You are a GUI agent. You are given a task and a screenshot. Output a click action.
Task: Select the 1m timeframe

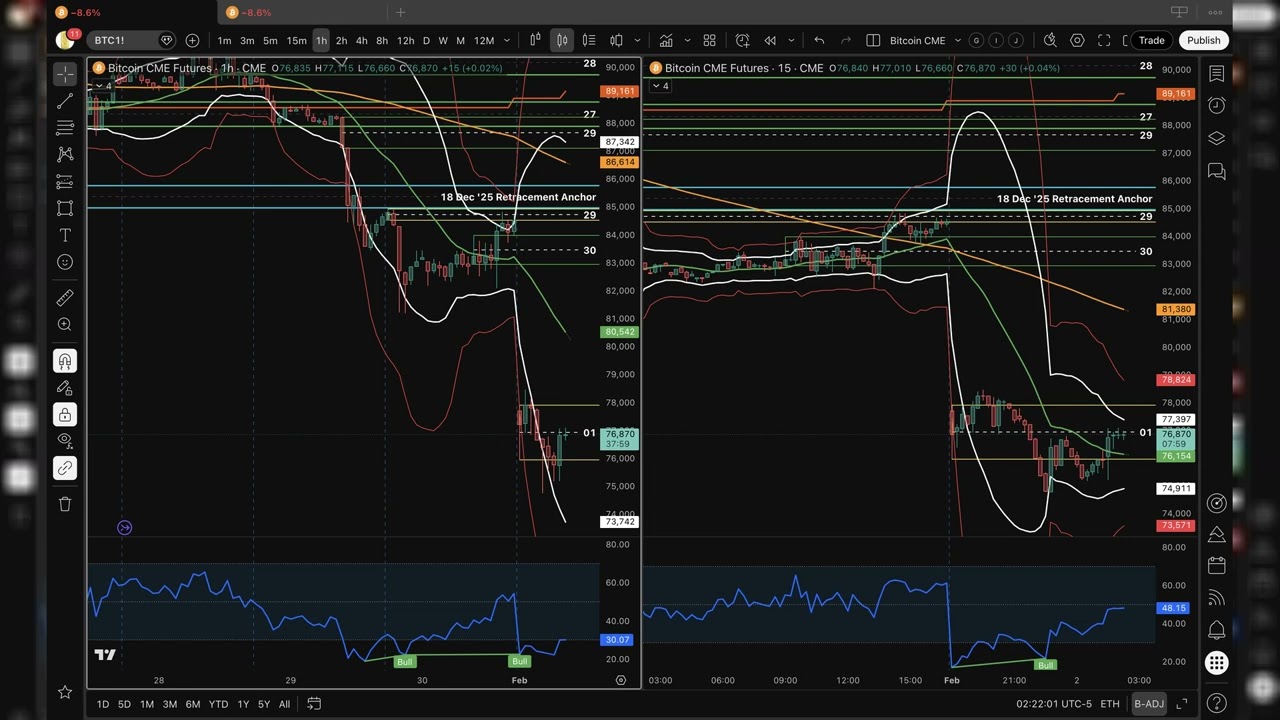[224, 40]
